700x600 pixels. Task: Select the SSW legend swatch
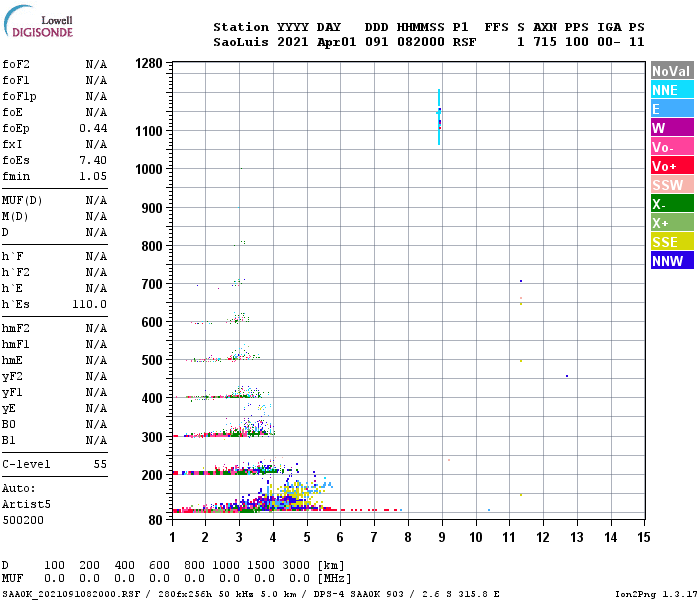[672, 185]
